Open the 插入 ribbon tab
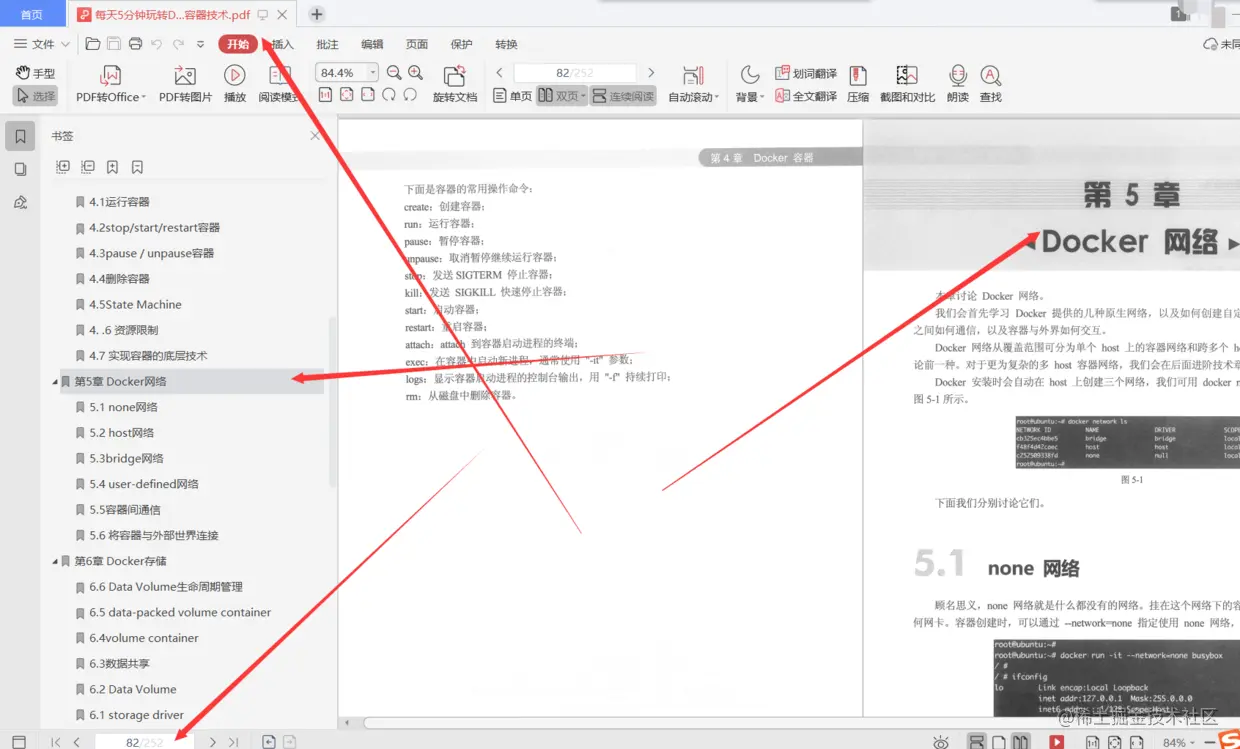Image resolution: width=1240 pixels, height=749 pixels. 283,44
